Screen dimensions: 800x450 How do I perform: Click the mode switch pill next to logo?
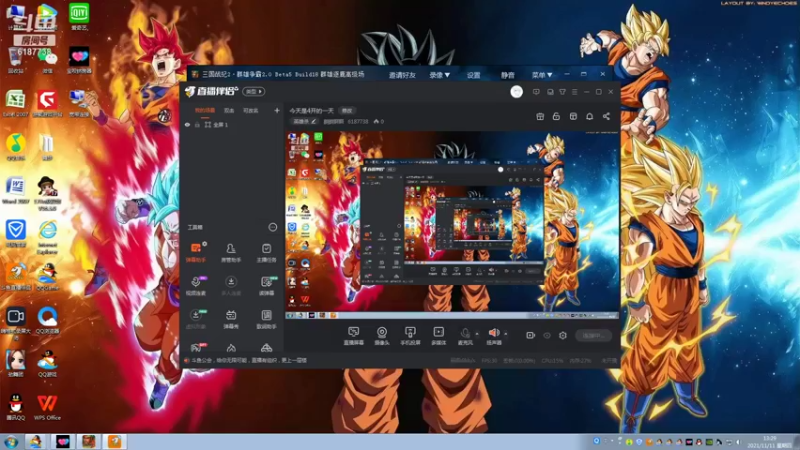253,91
